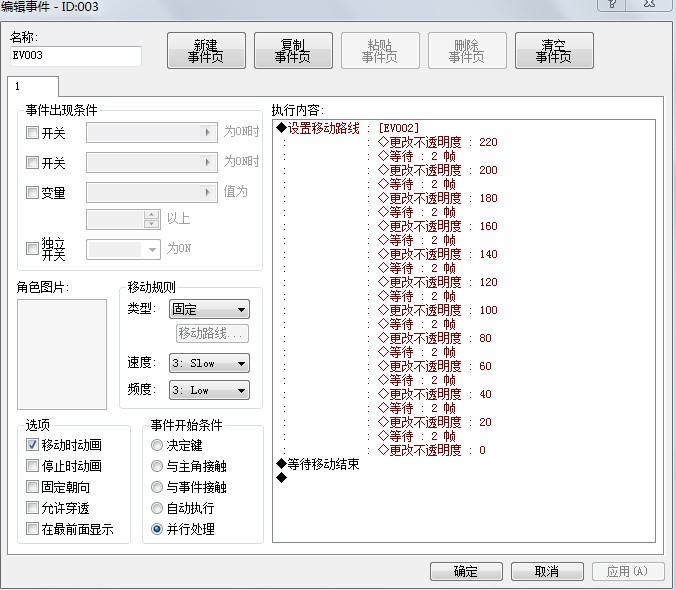Select the 自动执行 trigger radio button
Image resolution: width=676 pixels, height=590 pixels.
click(157, 508)
